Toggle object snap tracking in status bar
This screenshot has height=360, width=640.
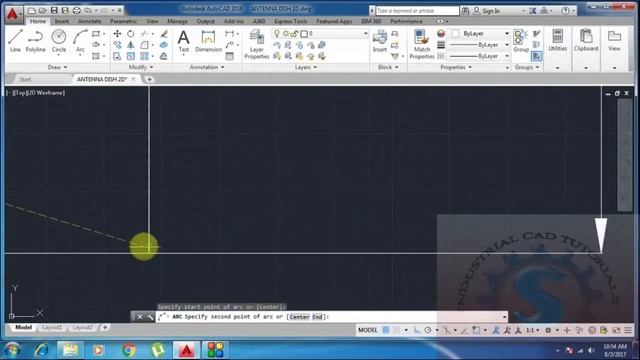464,330
